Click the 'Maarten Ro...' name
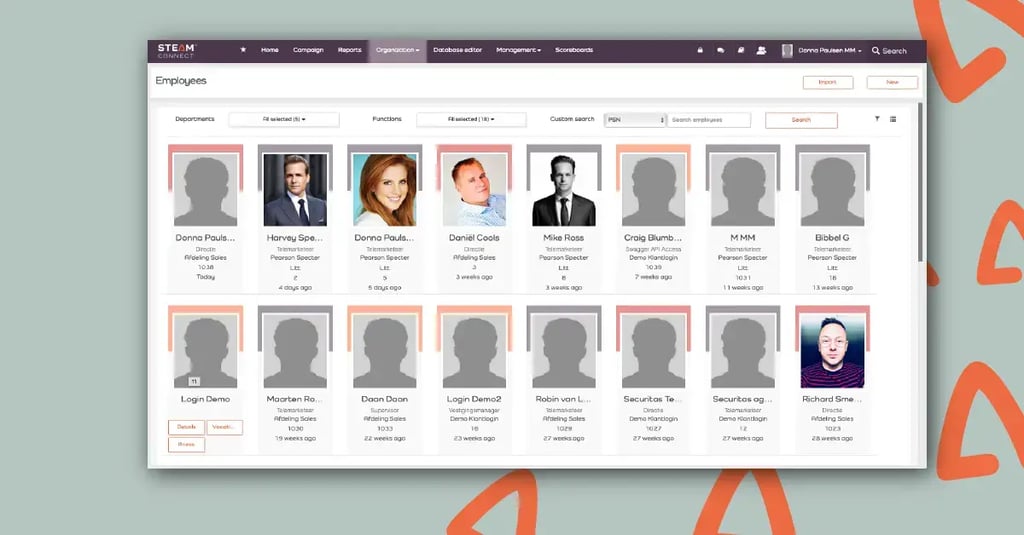1024x535 pixels. click(295, 399)
